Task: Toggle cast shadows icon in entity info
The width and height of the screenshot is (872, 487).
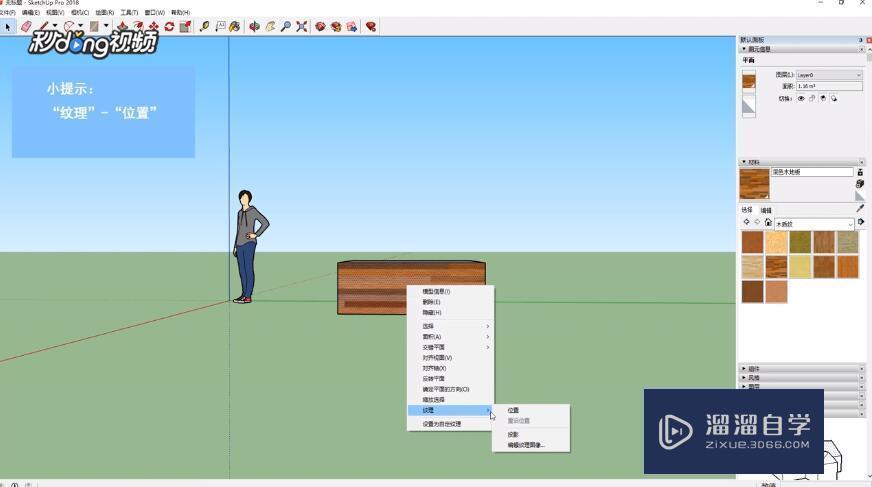Action: (x=822, y=99)
